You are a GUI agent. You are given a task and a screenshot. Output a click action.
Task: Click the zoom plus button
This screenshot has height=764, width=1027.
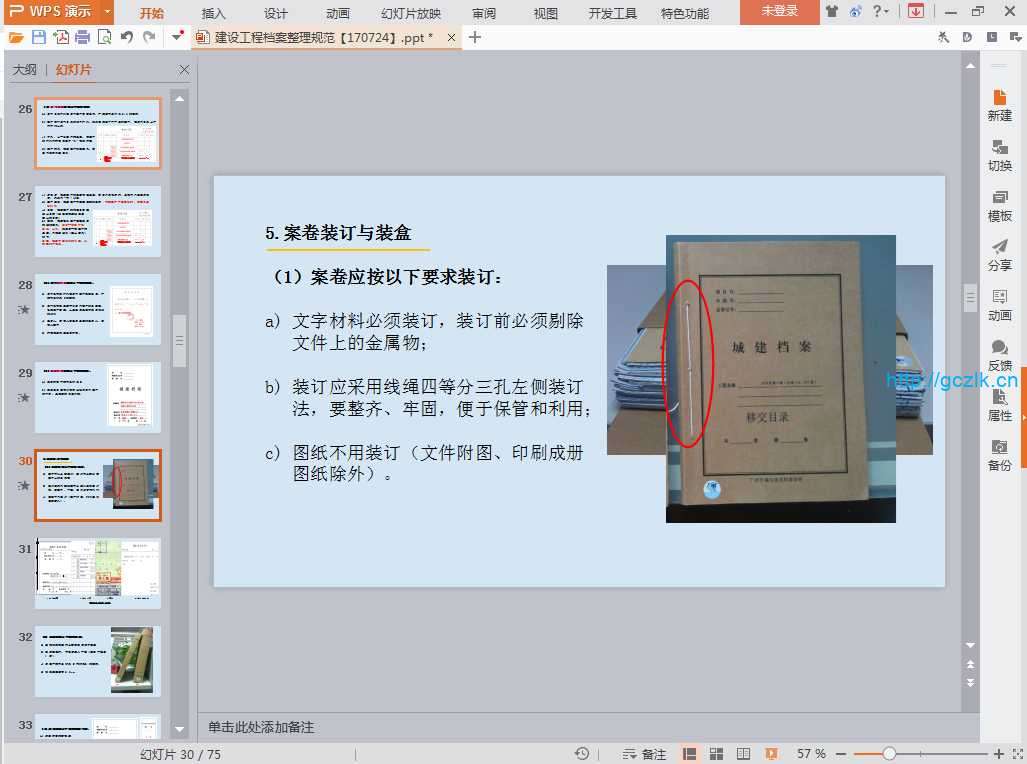point(998,753)
